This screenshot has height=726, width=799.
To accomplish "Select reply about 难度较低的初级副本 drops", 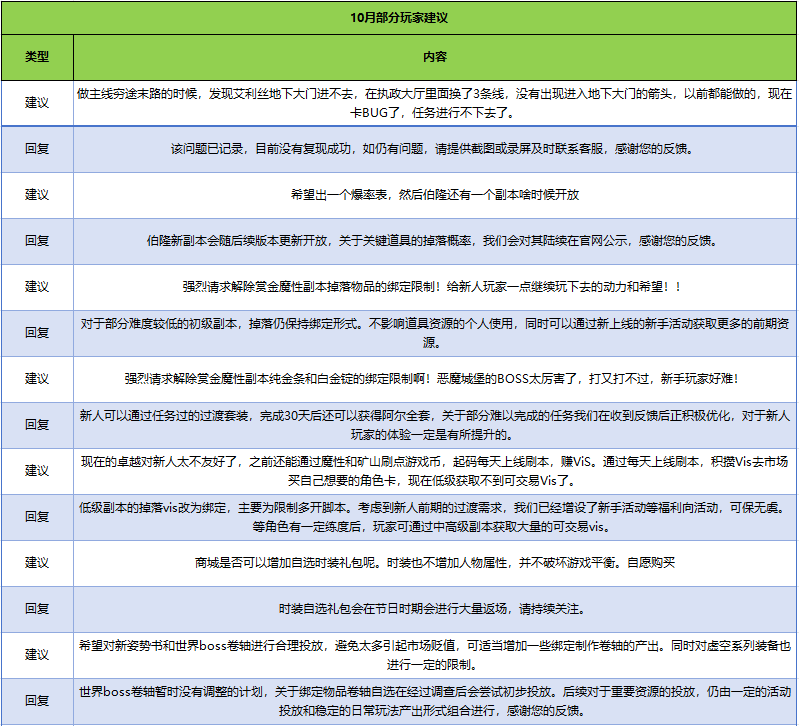I will point(435,333).
